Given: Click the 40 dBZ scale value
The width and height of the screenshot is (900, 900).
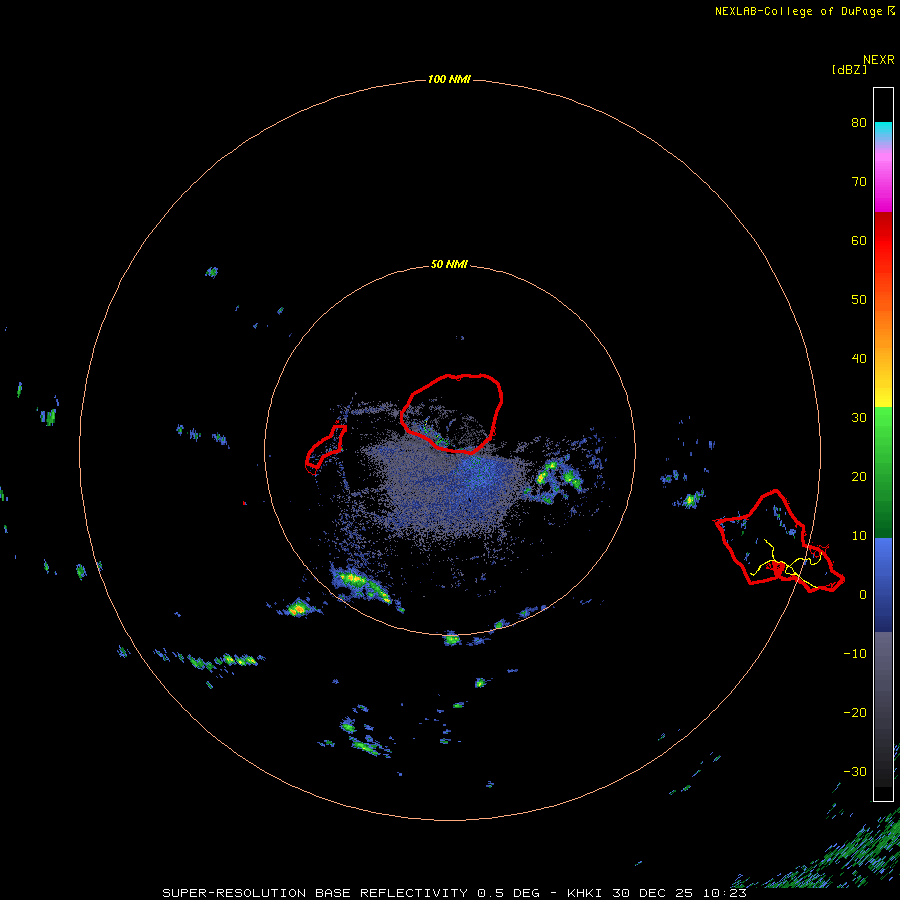Looking at the screenshot, I should 859,359.
